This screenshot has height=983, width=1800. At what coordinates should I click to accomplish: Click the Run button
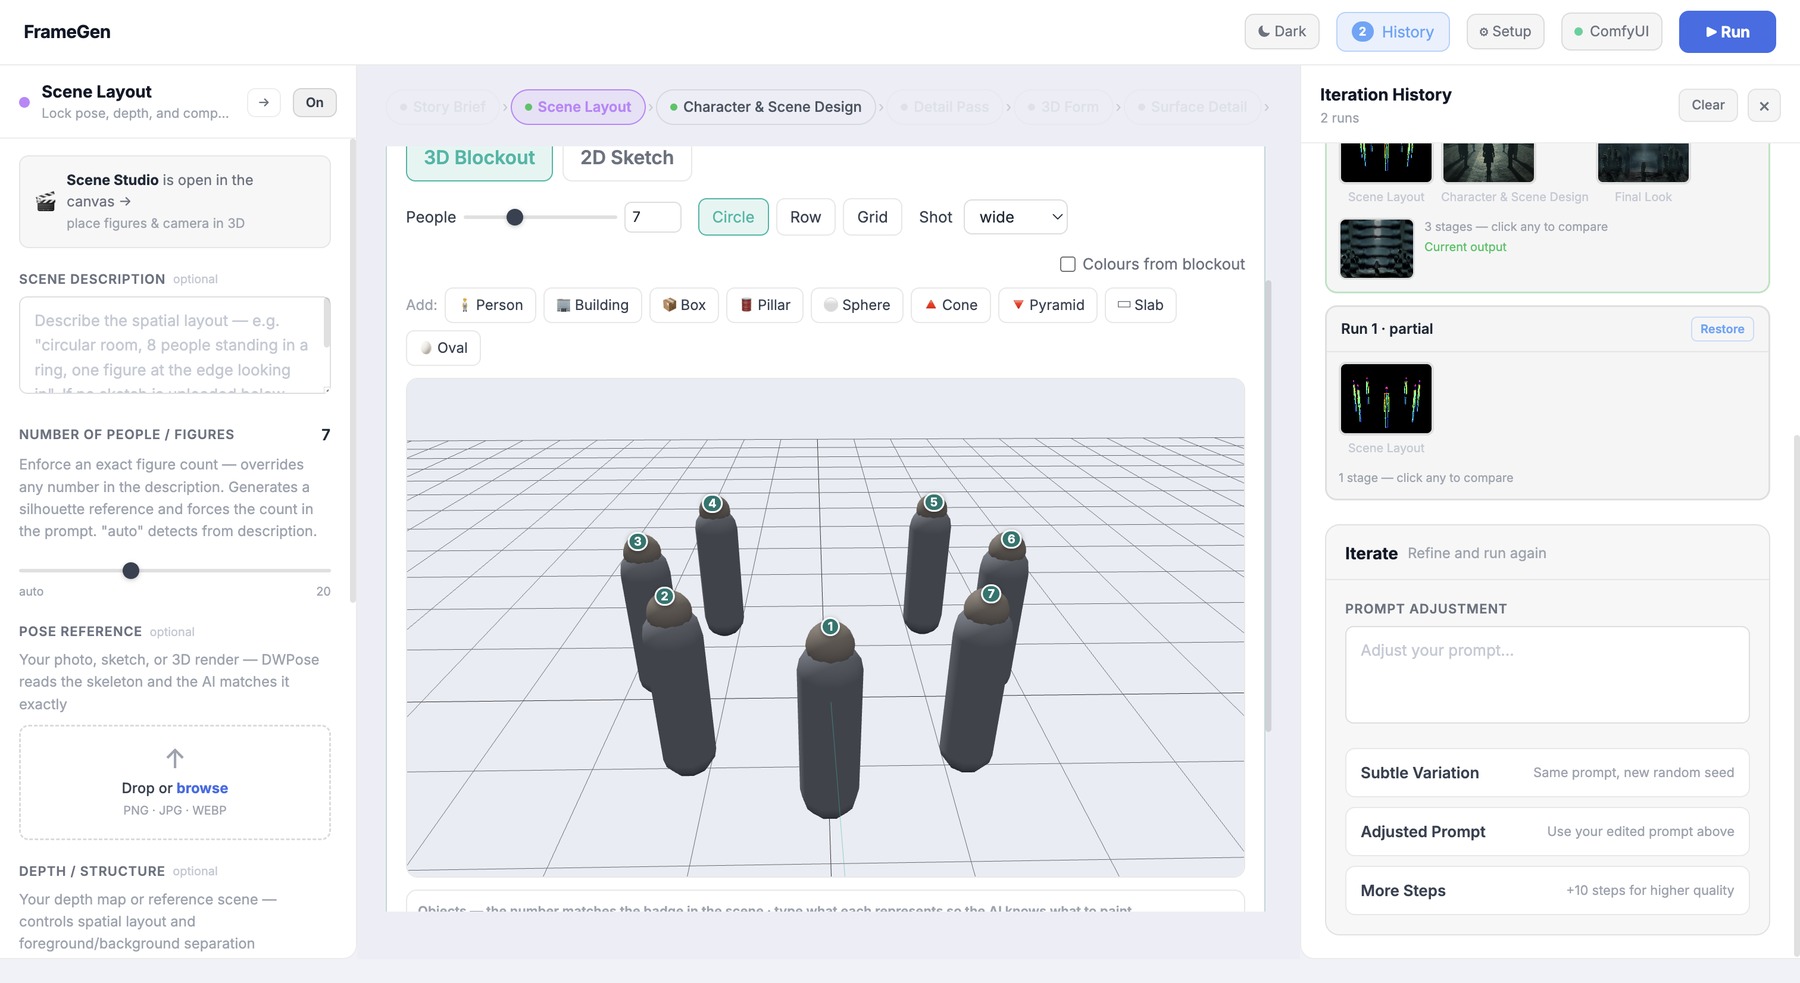1727,31
